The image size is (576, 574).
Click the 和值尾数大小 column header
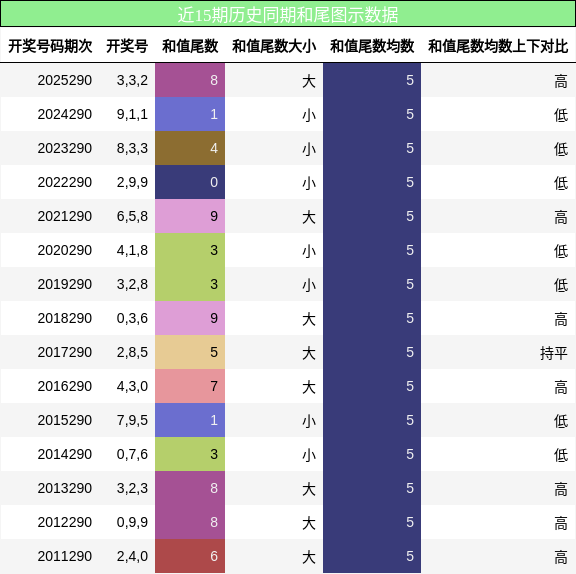click(x=274, y=46)
